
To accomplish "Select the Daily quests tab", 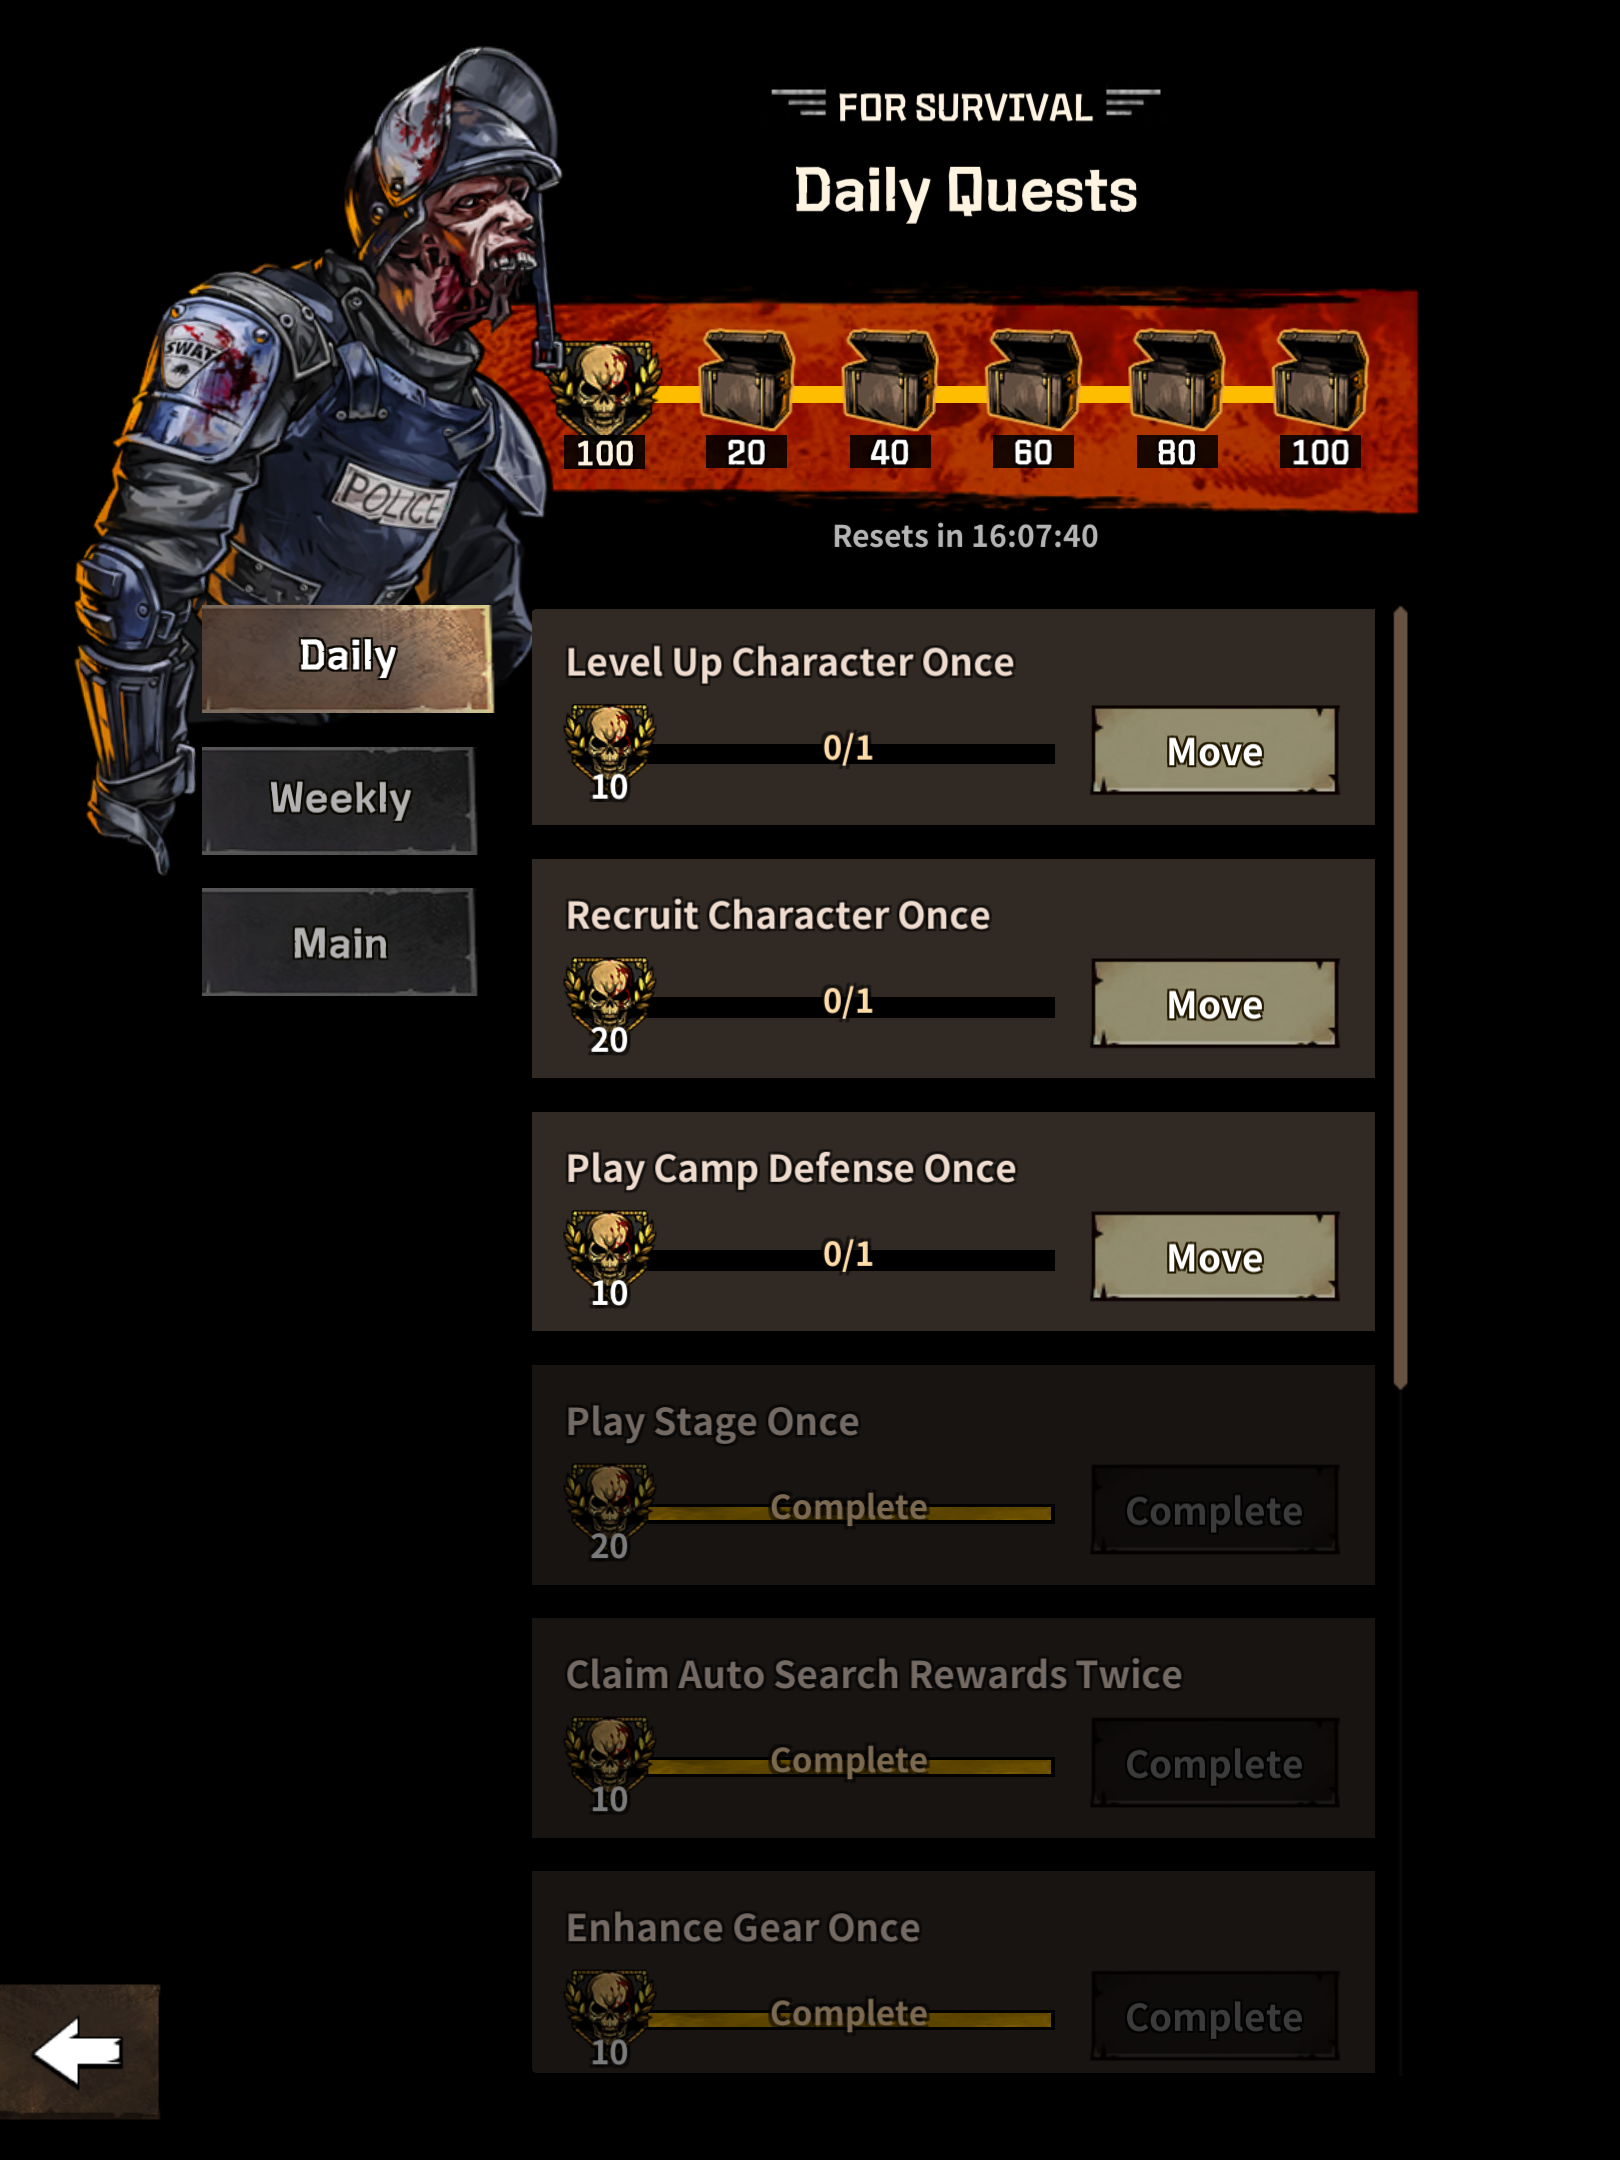I will click(x=347, y=658).
